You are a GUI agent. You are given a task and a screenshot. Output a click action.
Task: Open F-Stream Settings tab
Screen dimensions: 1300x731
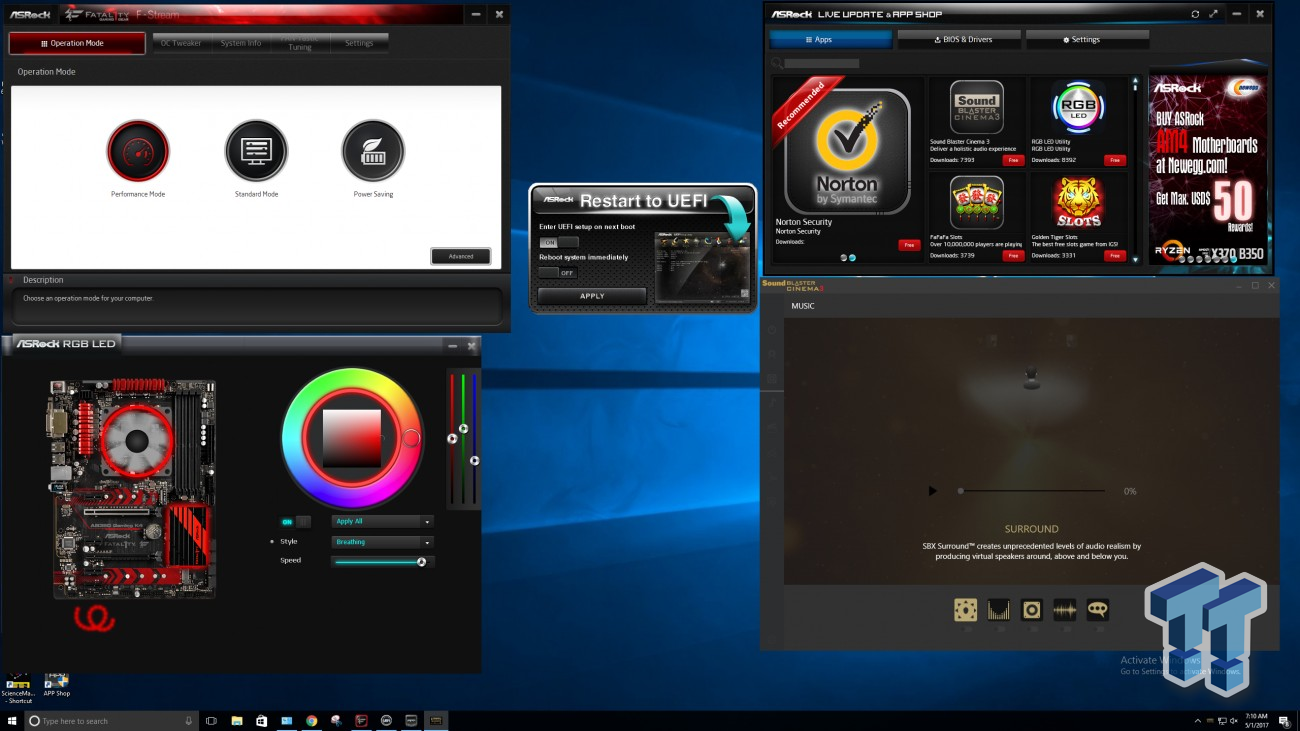click(x=359, y=43)
